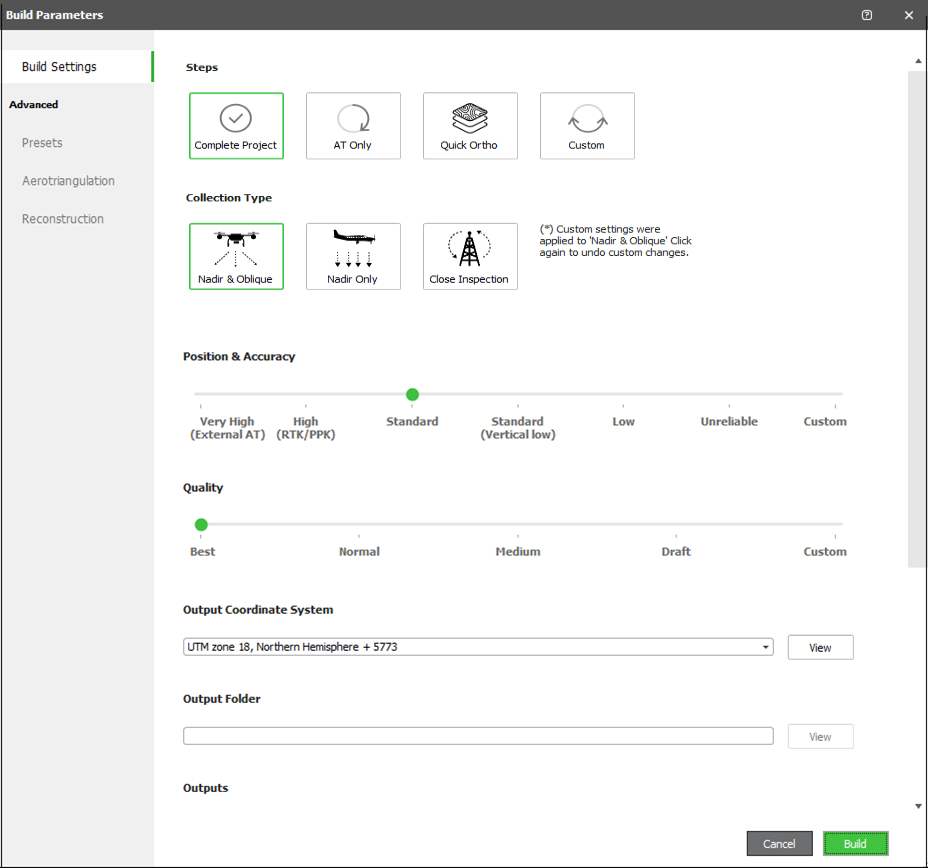Set Position & Accuracy to High (RTK/PPK)

tap(306, 395)
